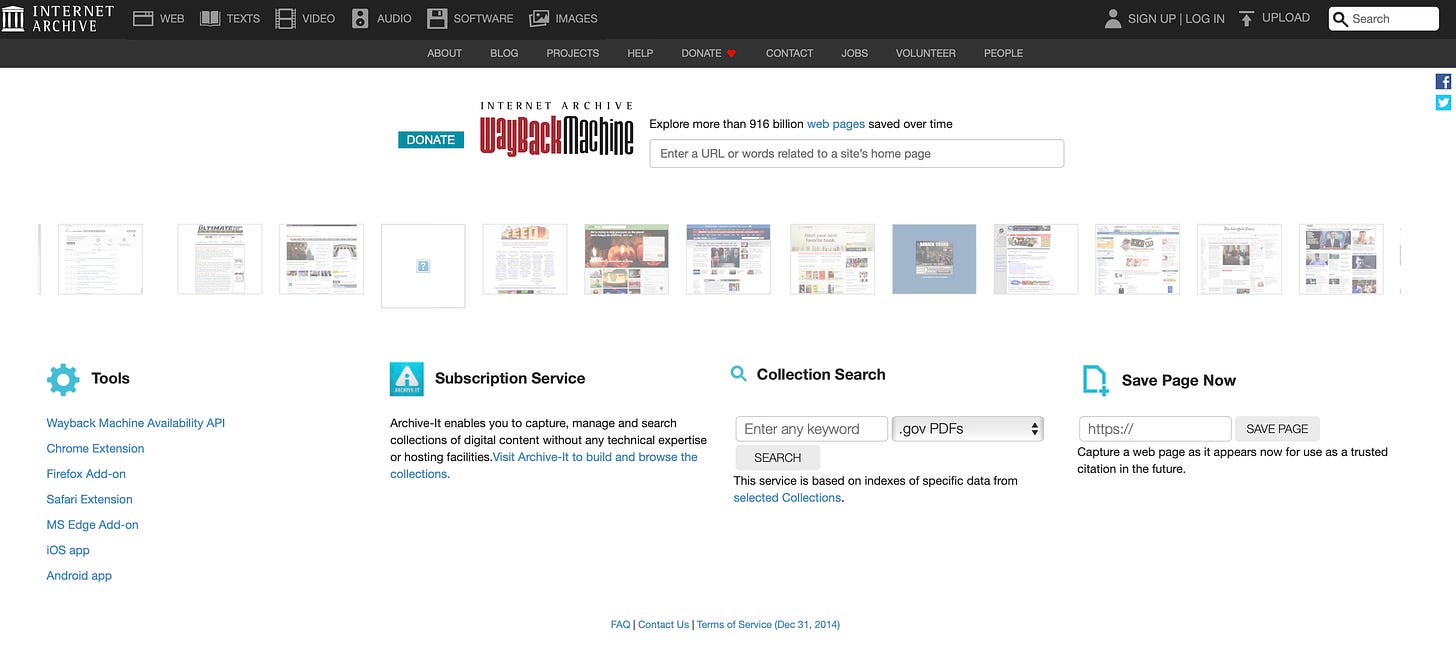
Task: Open Wayback Machine Availability API link
Action: pyautogui.click(x=136, y=423)
